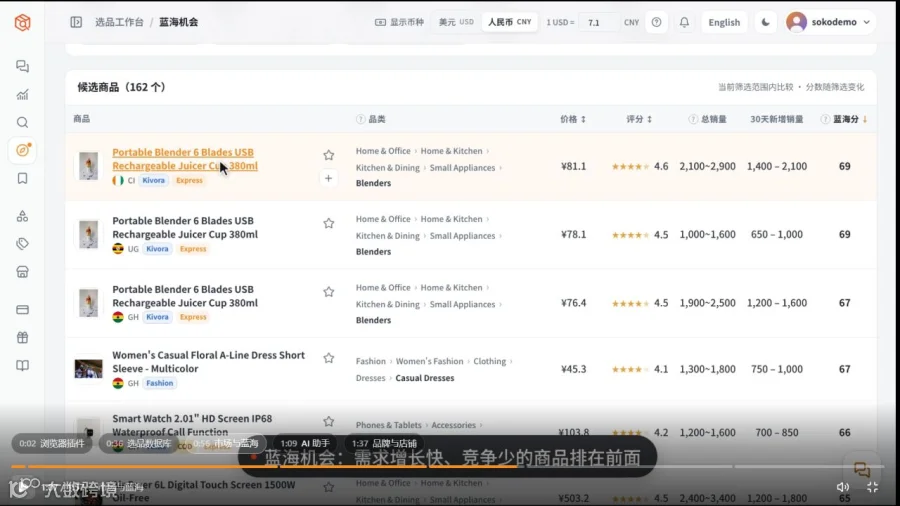Open the tag sidebar icon
This screenshot has width=900, height=506.
22,244
